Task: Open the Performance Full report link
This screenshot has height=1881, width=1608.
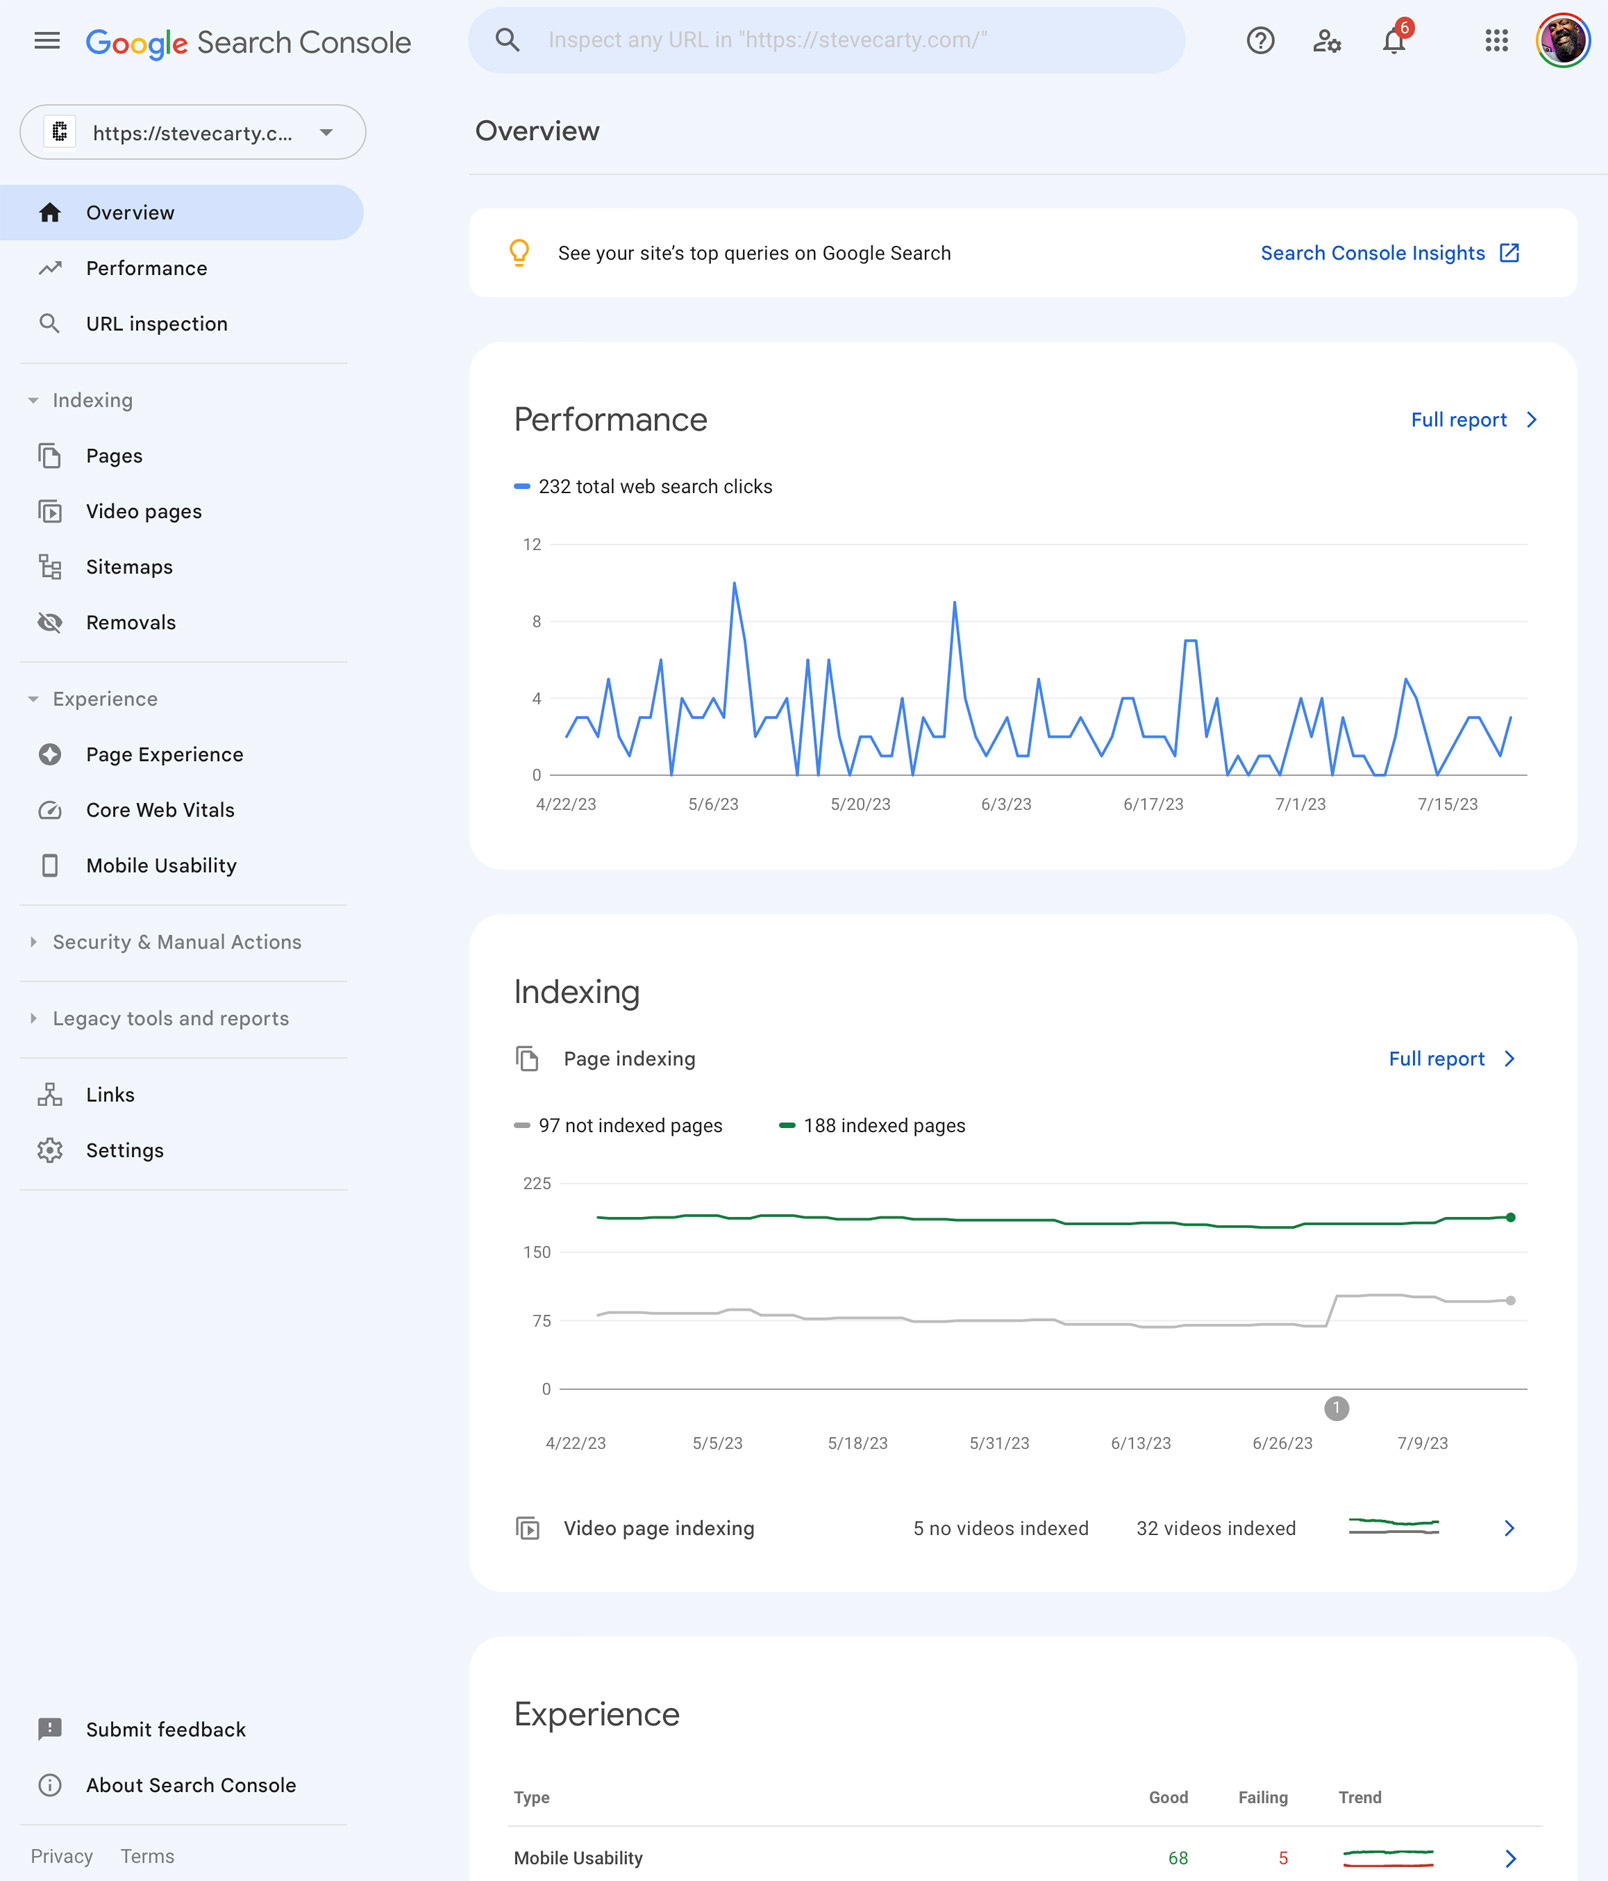Action: [x=1458, y=420]
